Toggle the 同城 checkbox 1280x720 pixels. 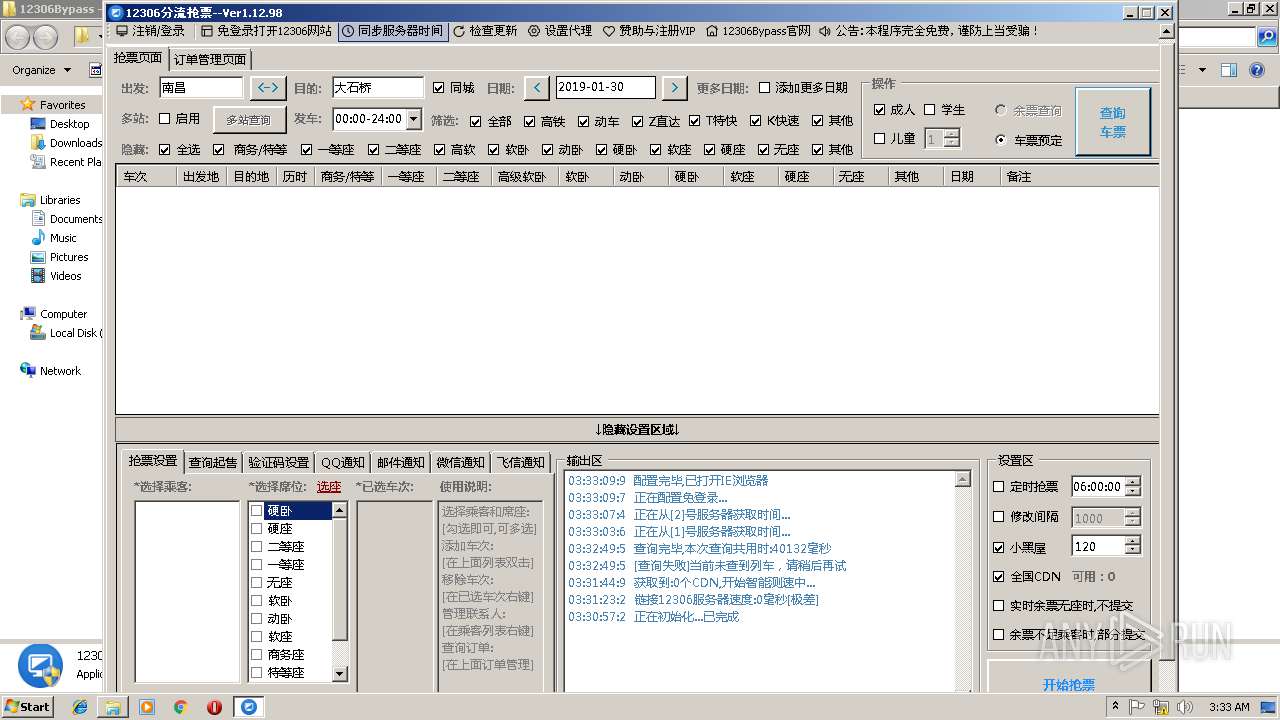coord(439,88)
